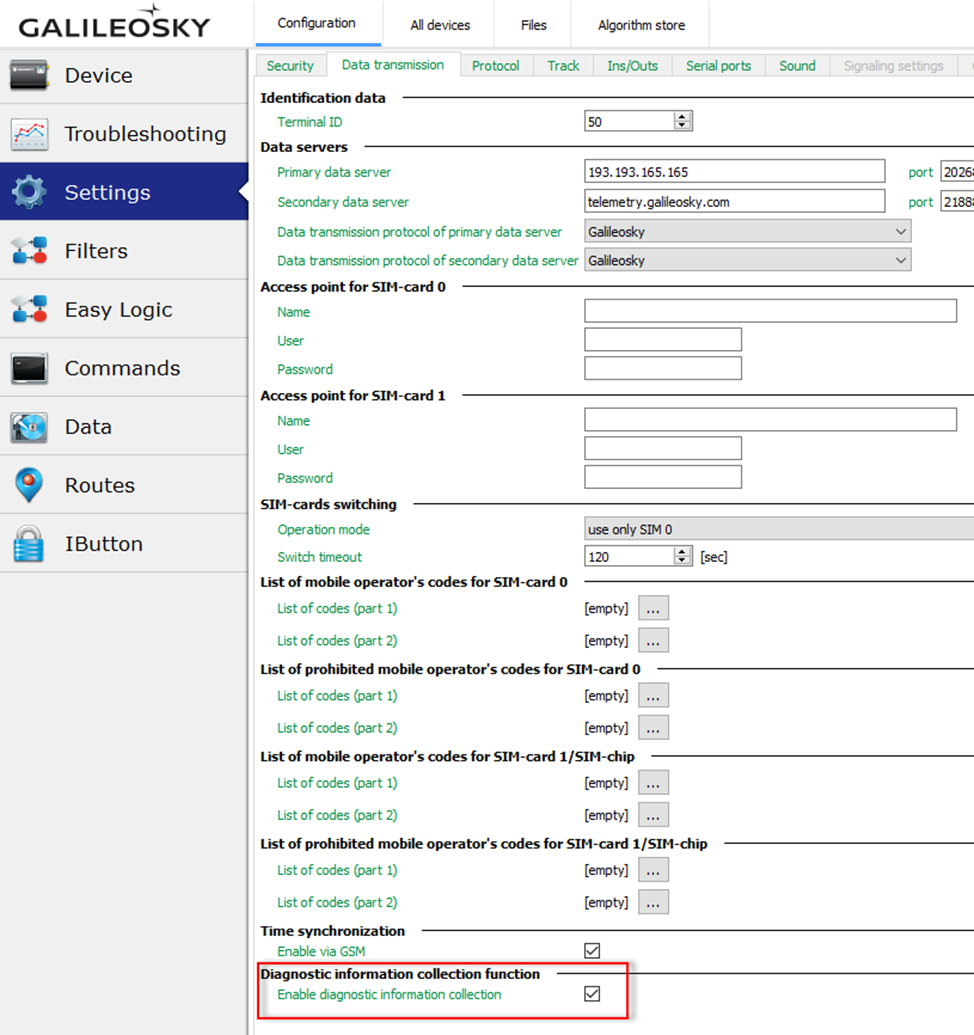Edit SIM-card 1/SIM-chip operator codes part 1
Viewport: 974px width, 1035px height.
[x=653, y=782]
